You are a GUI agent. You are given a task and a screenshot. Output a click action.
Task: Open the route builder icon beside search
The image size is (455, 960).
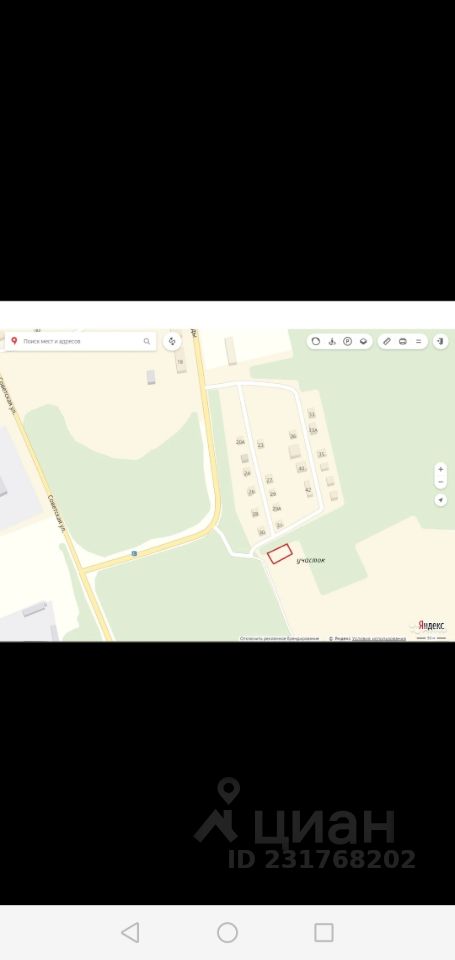click(x=172, y=341)
